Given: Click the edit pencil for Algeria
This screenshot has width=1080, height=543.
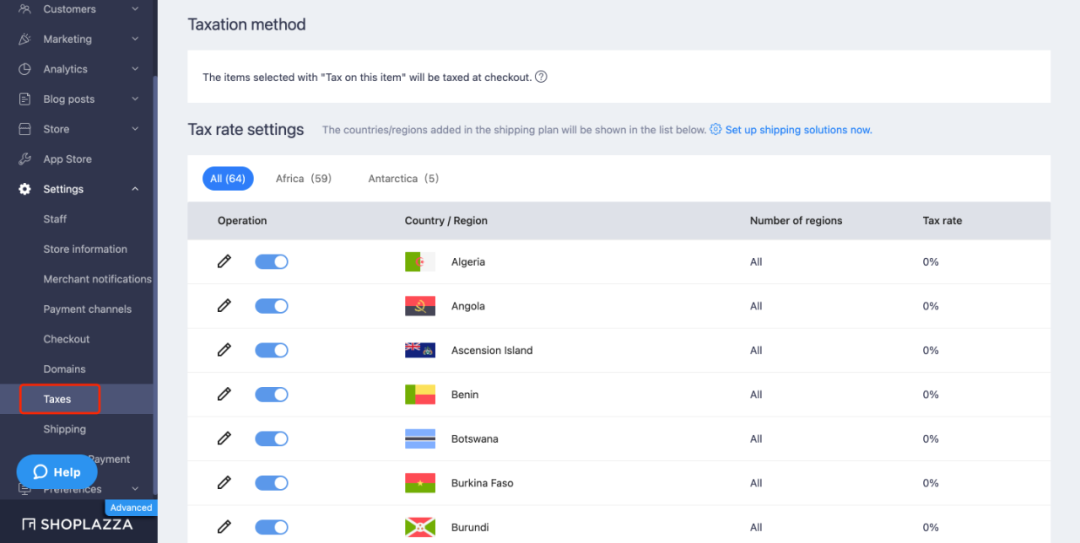Looking at the screenshot, I should (224, 262).
